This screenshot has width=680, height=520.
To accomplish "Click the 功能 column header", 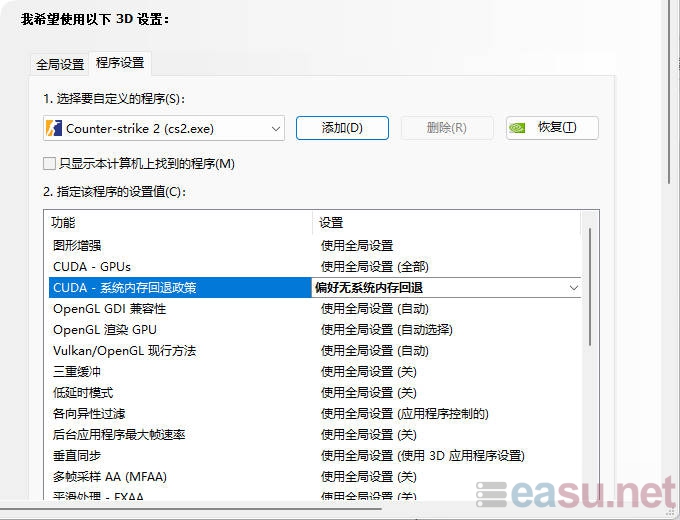I will coord(180,223).
